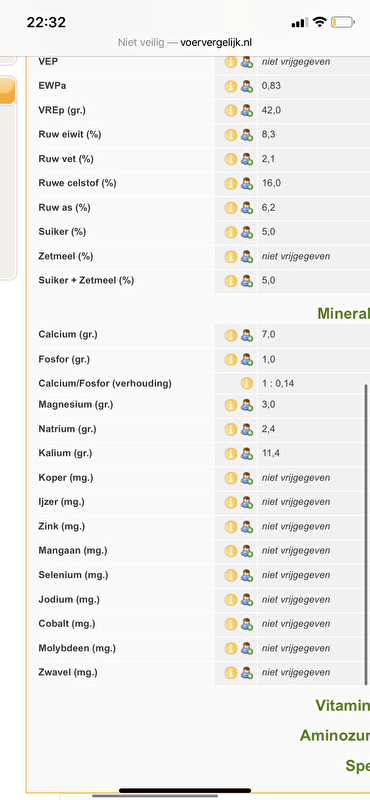
Task: Select the orange tab in the left sidebar
Action: tap(8, 90)
